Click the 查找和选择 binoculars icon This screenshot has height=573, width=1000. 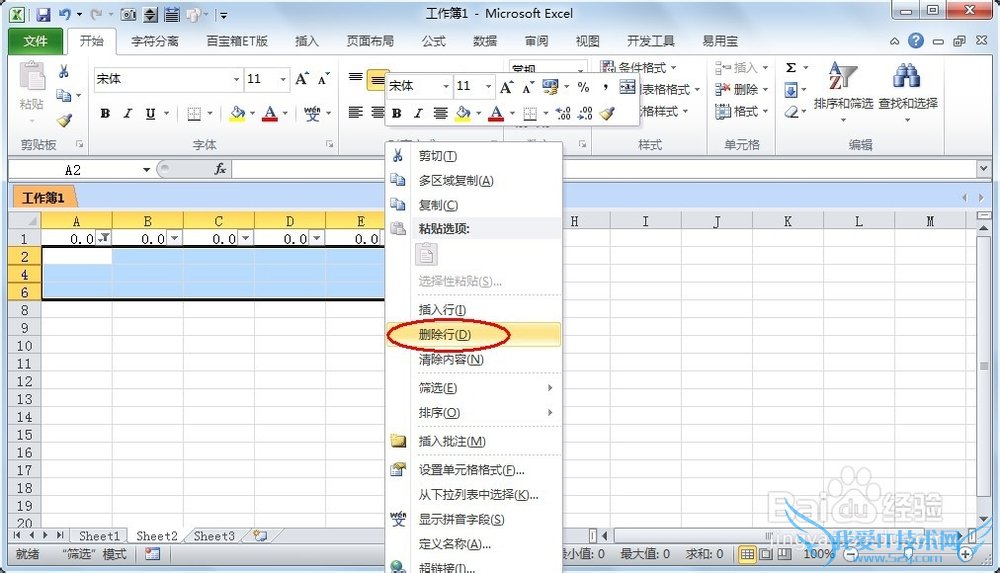[906, 75]
